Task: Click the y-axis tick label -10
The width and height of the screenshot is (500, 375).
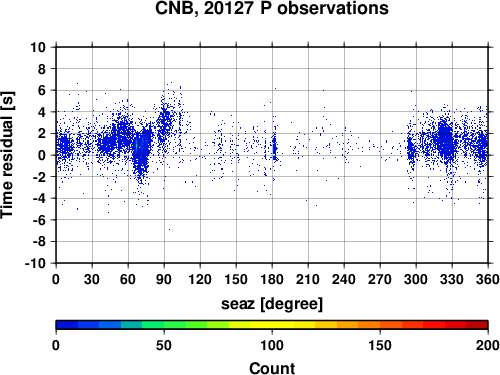Action: (x=35, y=263)
